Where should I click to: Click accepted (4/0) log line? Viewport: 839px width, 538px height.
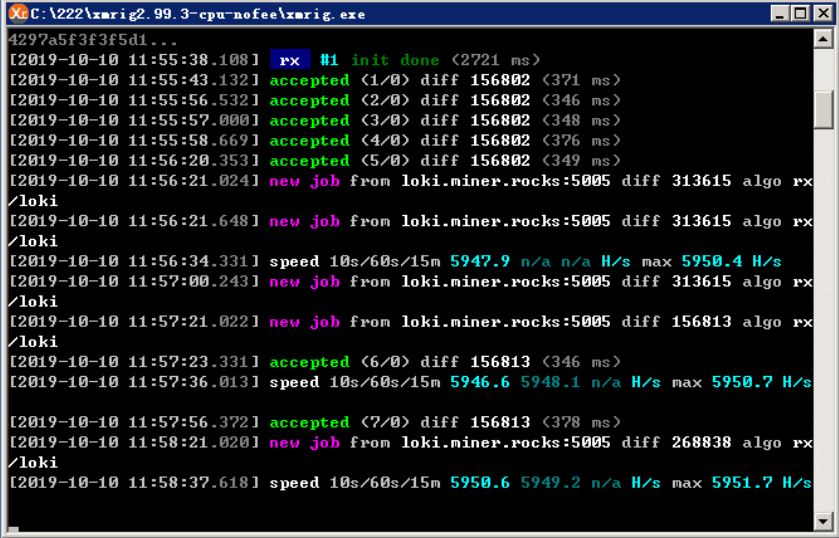(315, 140)
